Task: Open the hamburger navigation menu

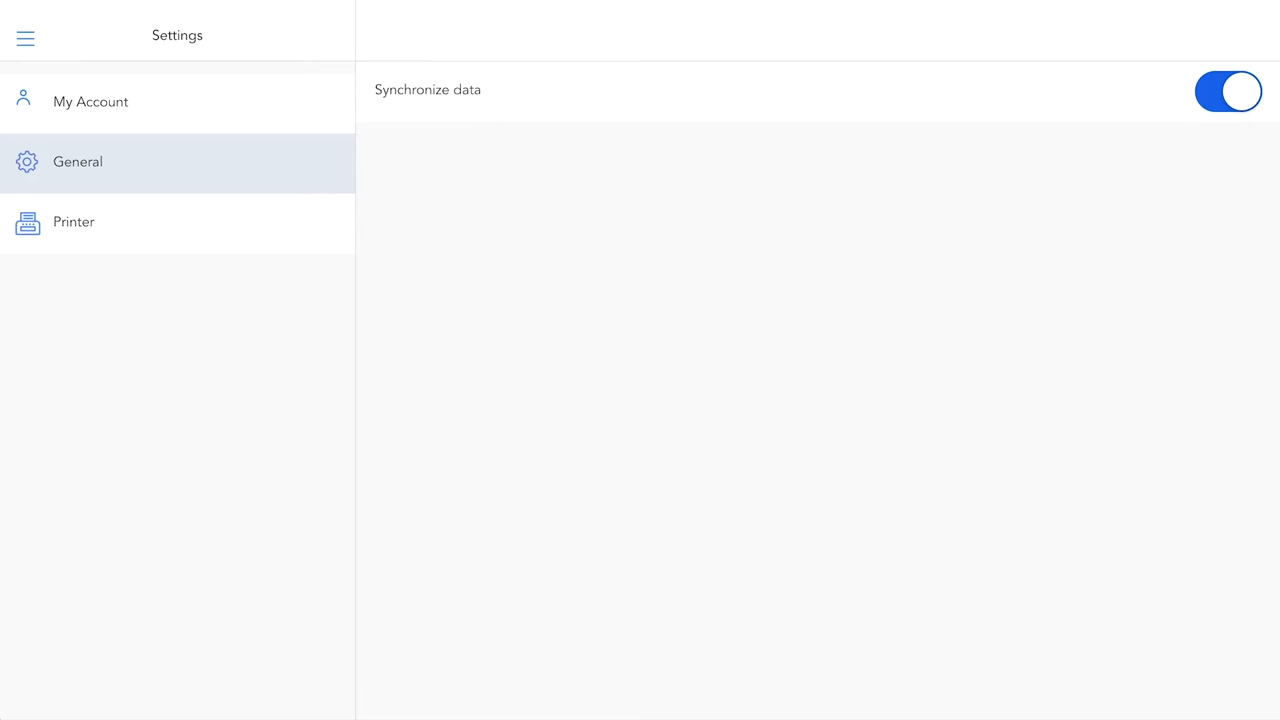Action: 25,38
